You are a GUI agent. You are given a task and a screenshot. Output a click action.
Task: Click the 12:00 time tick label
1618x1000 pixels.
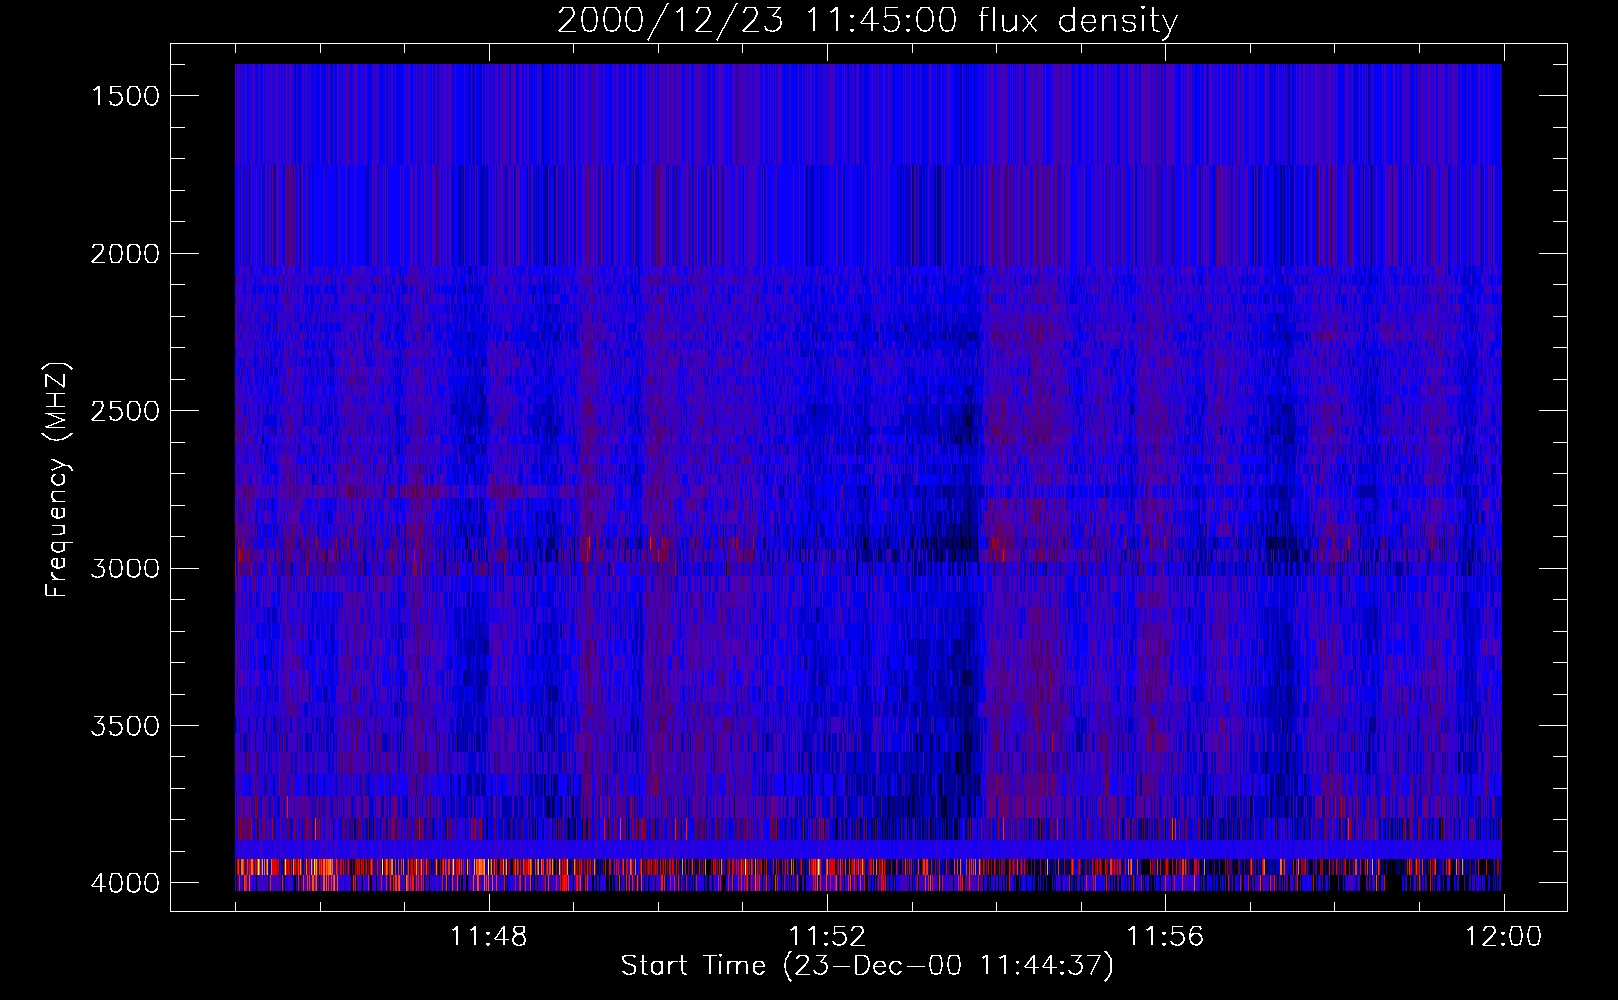point(1503,937)
